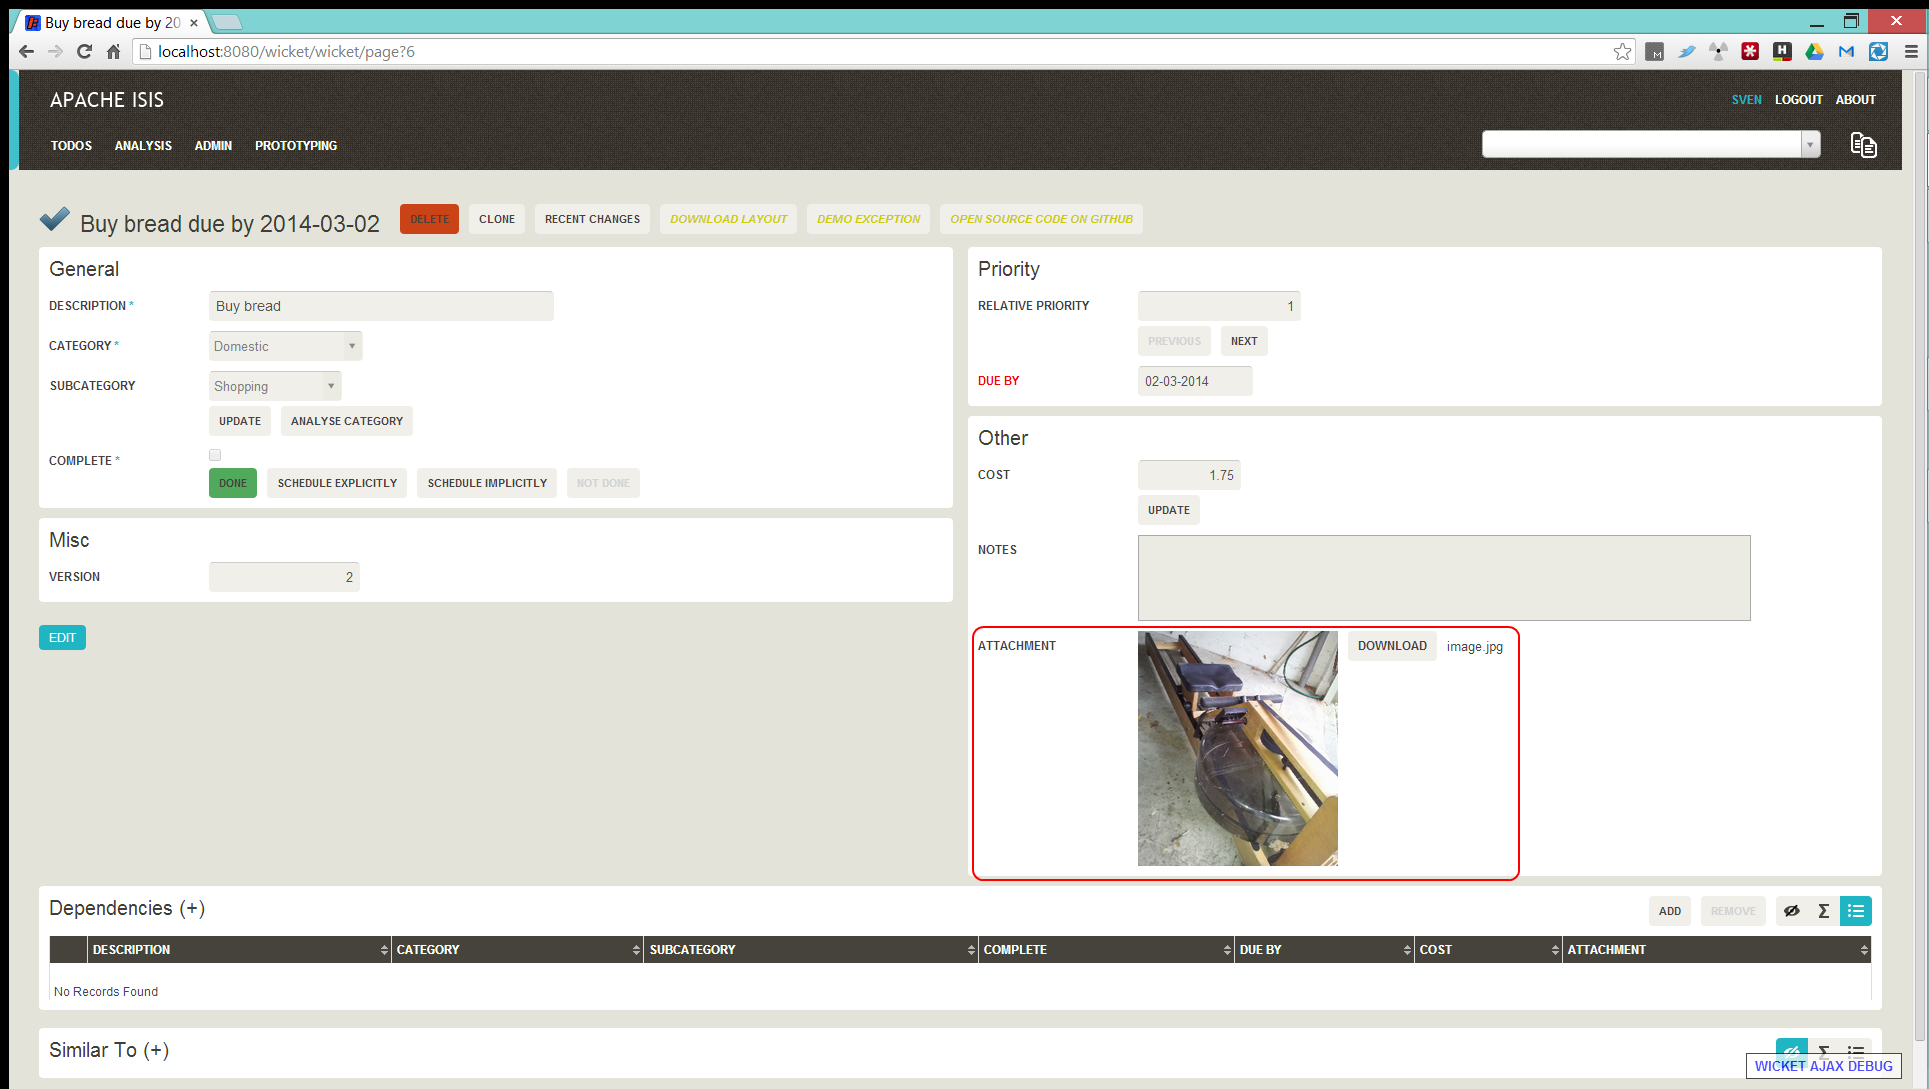This screenshot has height=1089, width=1929.
Task: Open the Gmail extension icon
Action: [1846, 52]
